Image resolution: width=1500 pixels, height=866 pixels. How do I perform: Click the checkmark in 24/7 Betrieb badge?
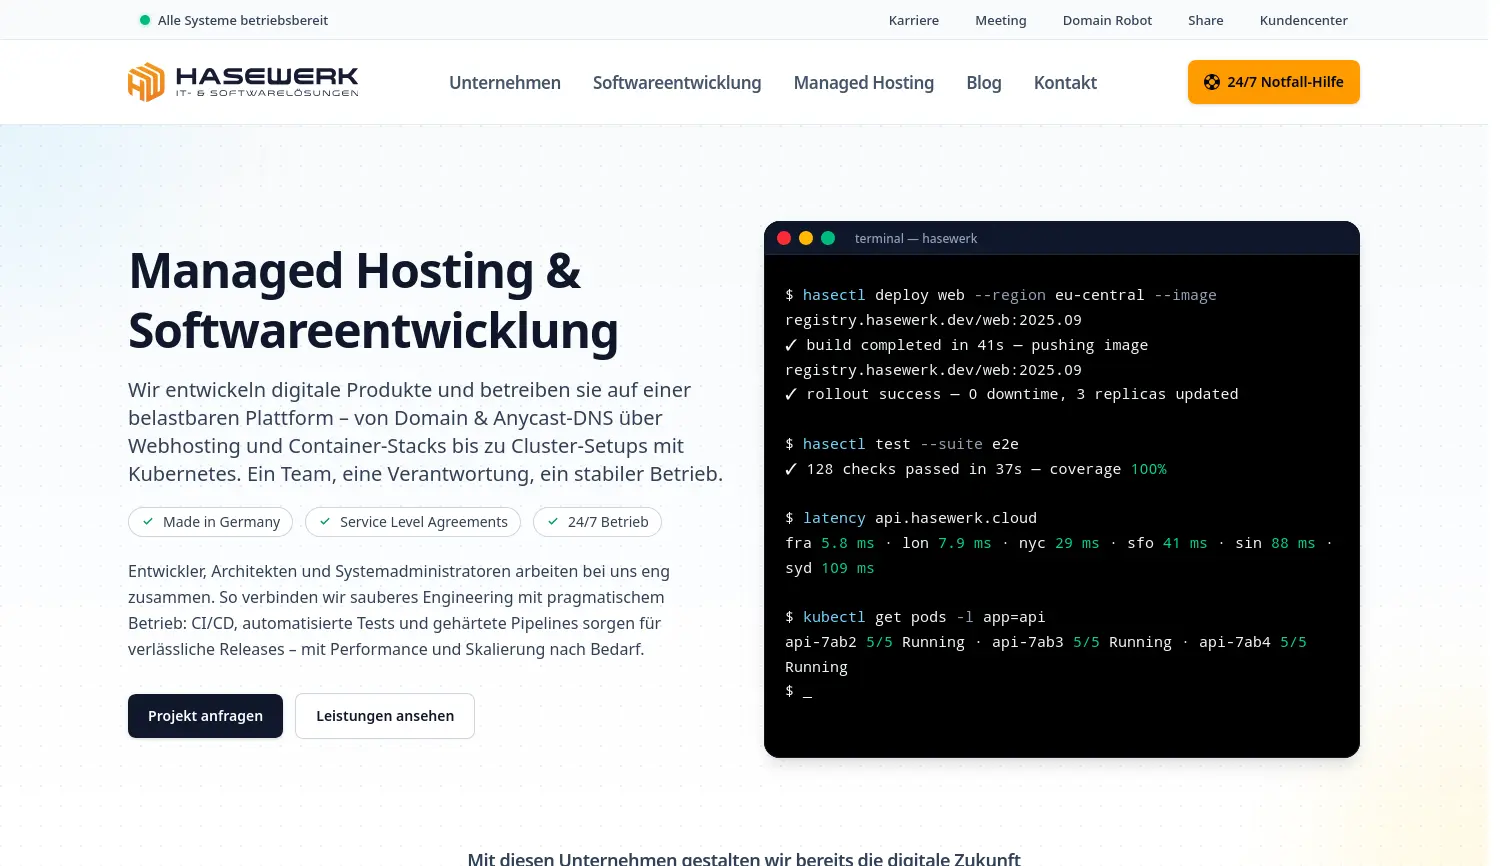pos(553,521)
